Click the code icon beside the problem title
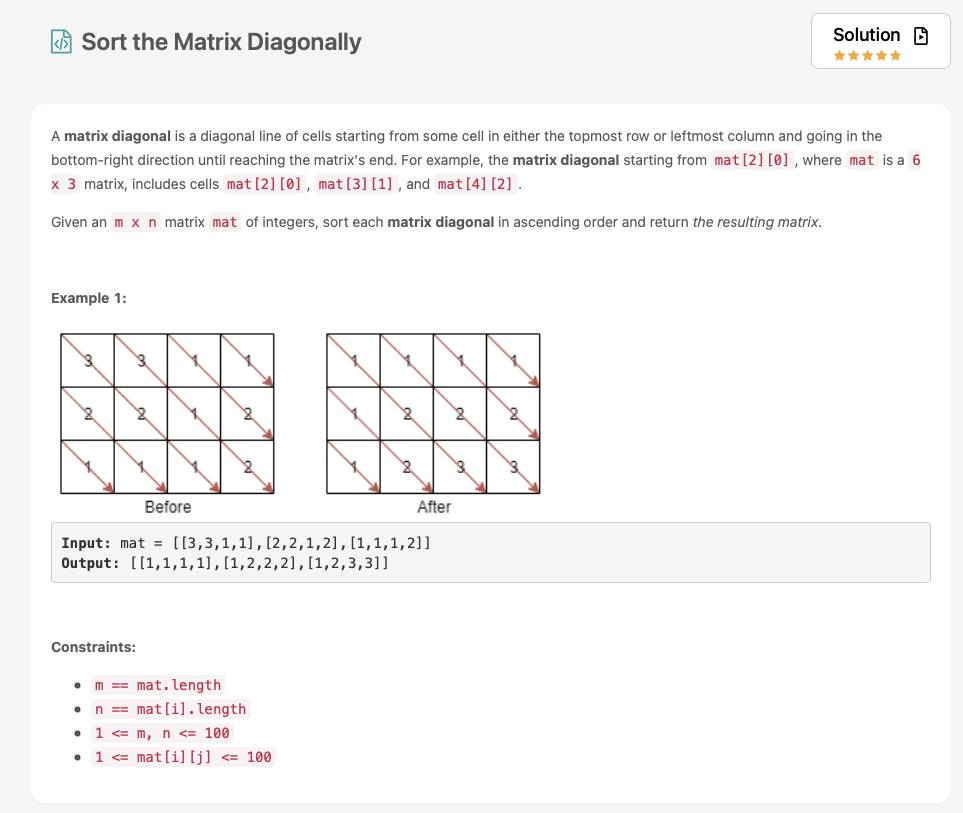 click(61, 42)
